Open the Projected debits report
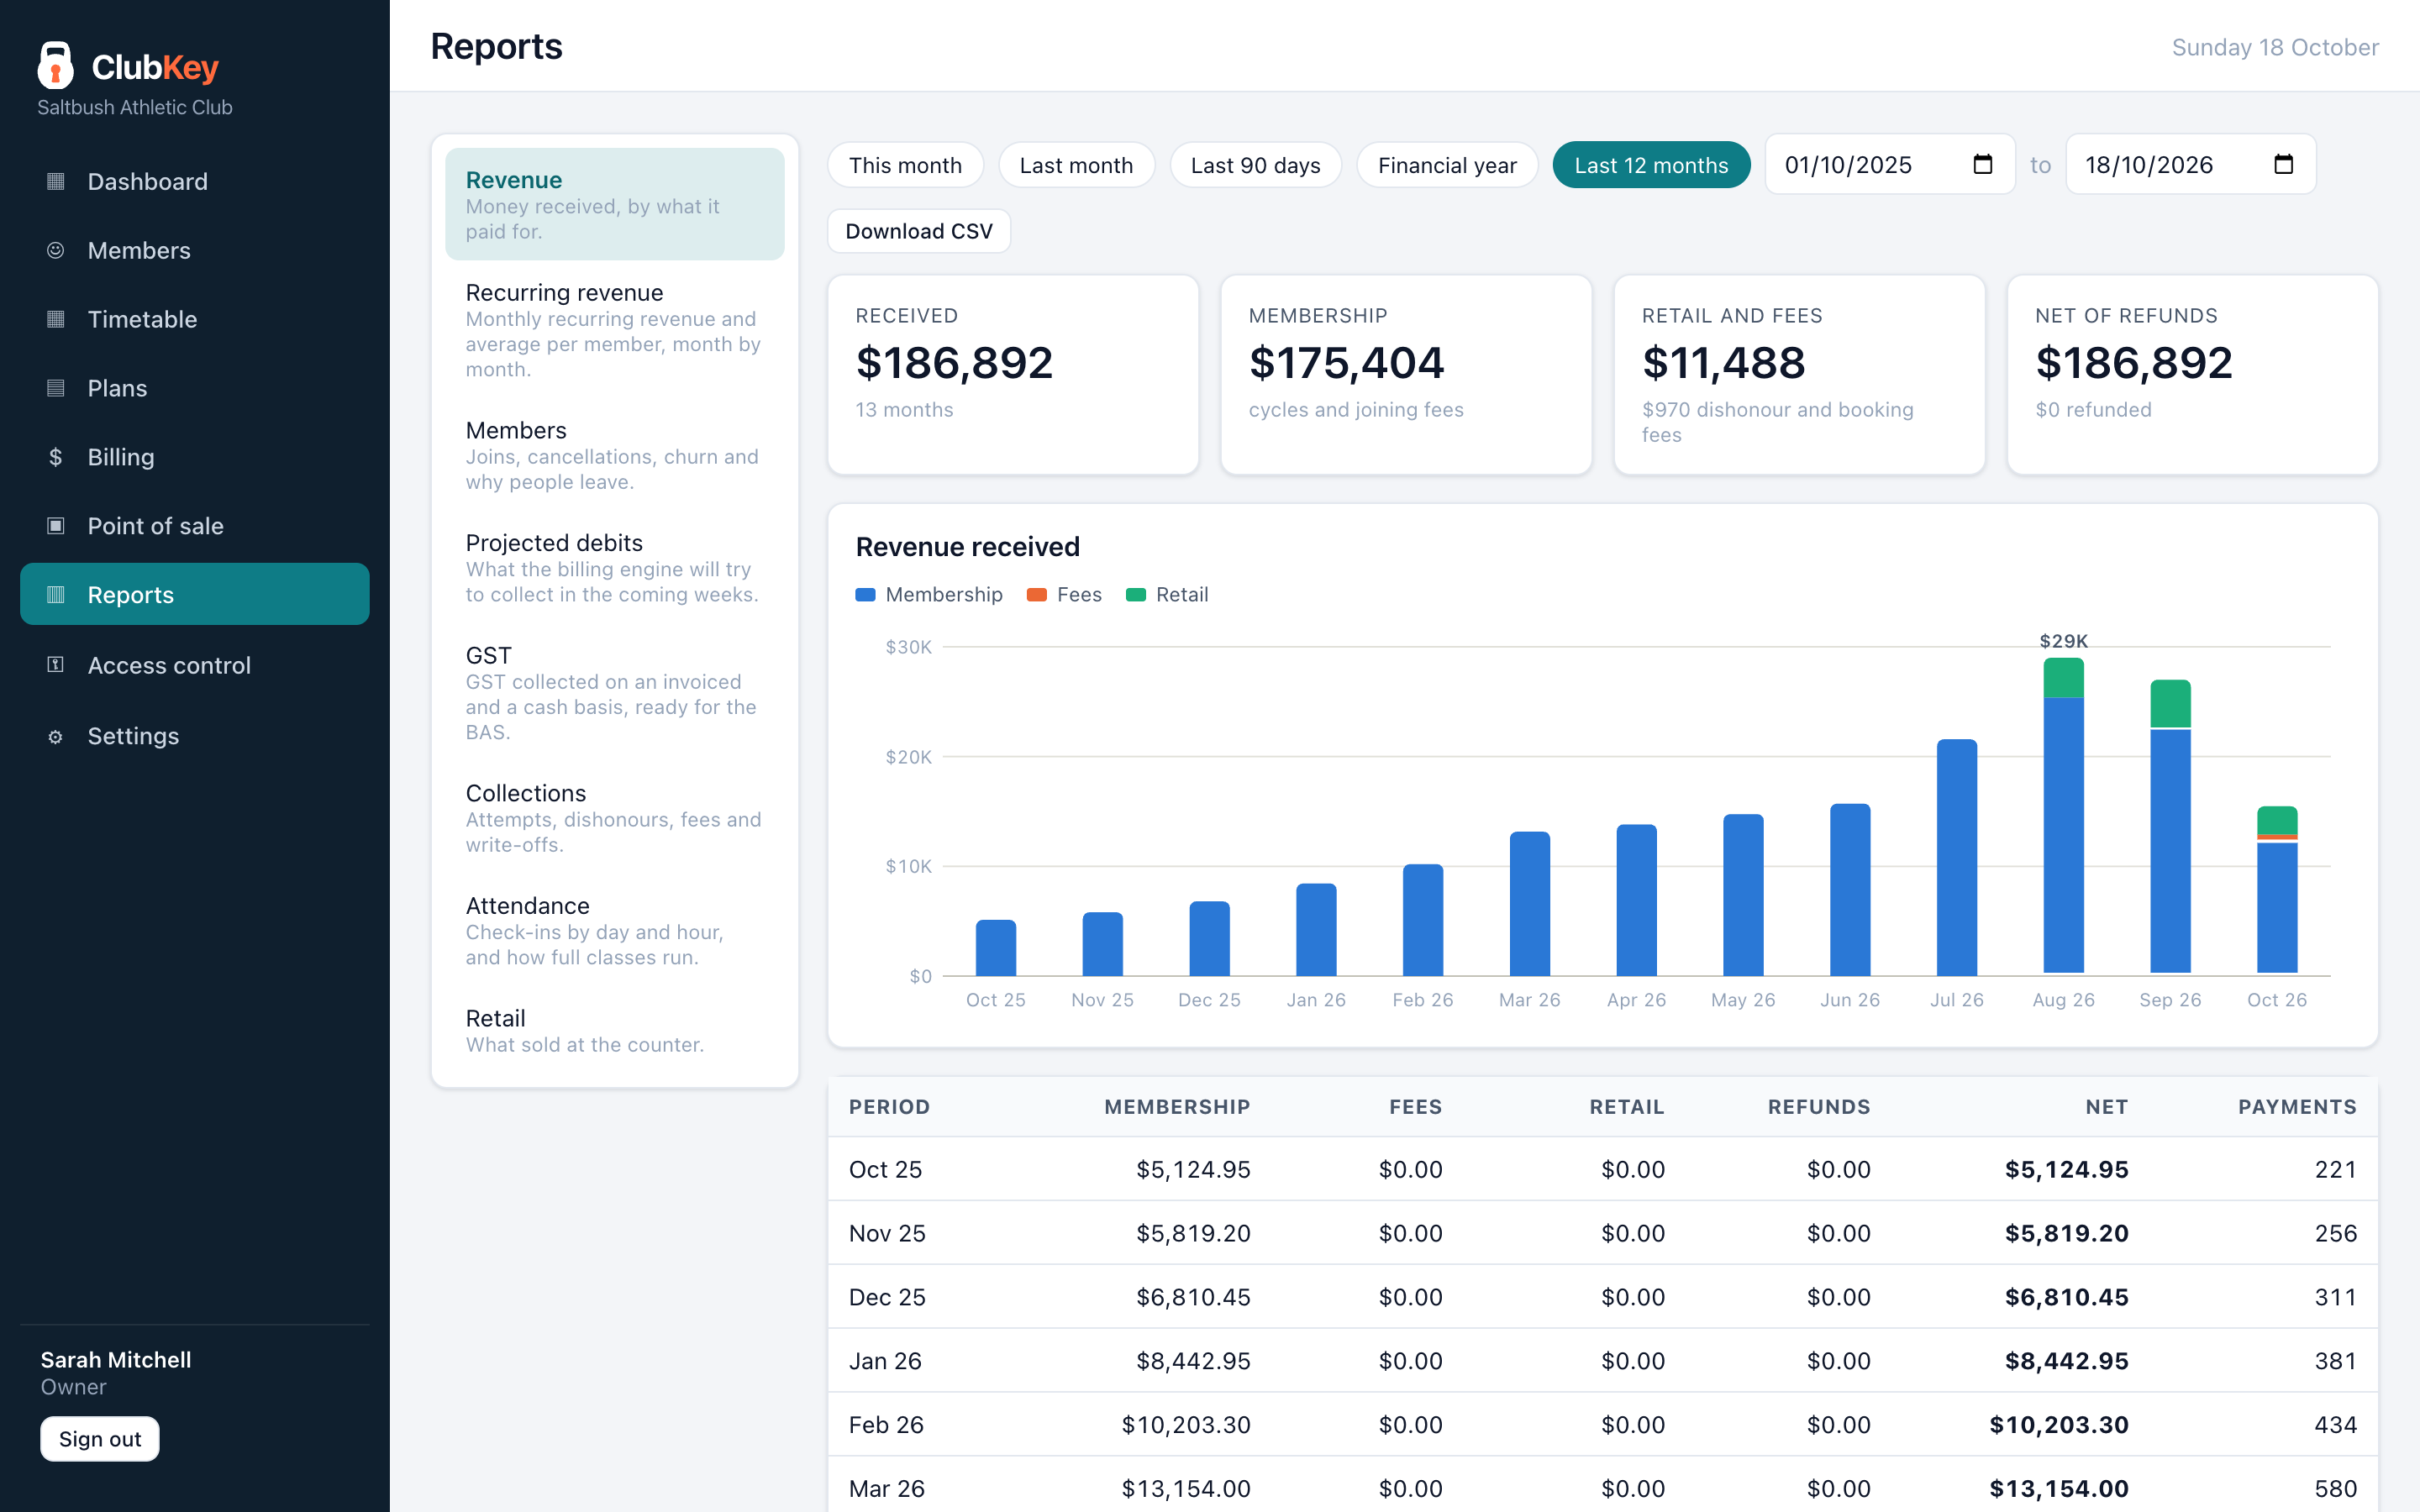This screenshot has height=1512, width=2420. pyautogui.click(x=614, y=568)
